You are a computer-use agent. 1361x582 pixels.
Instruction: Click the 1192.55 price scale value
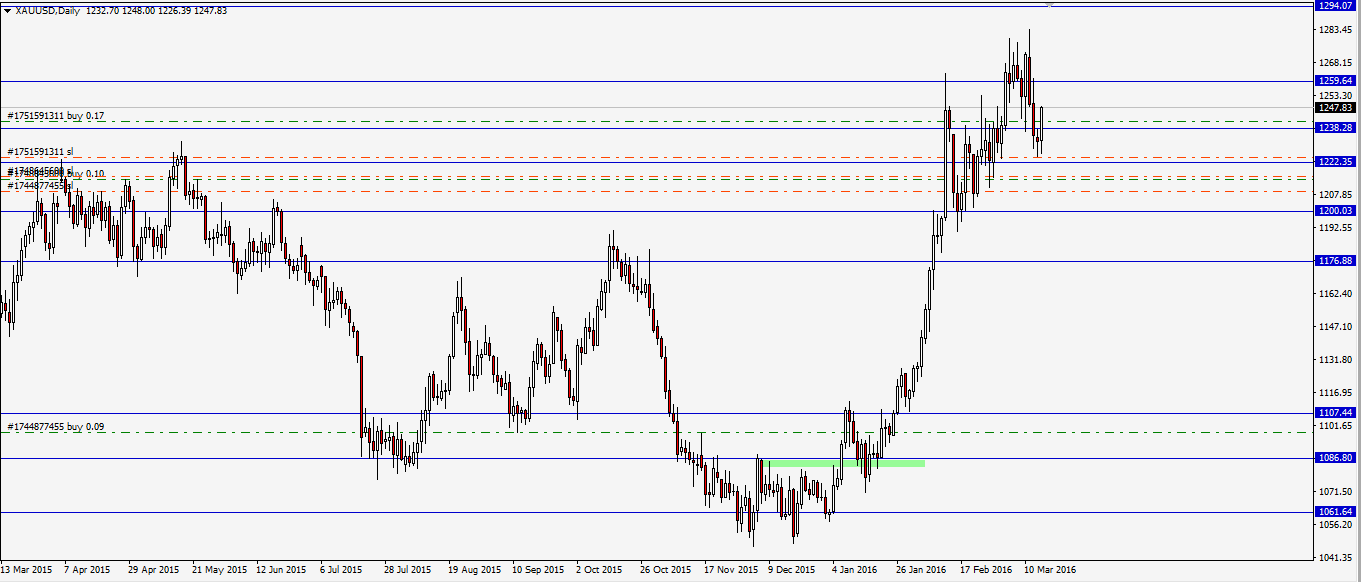tap(1336, 228)
